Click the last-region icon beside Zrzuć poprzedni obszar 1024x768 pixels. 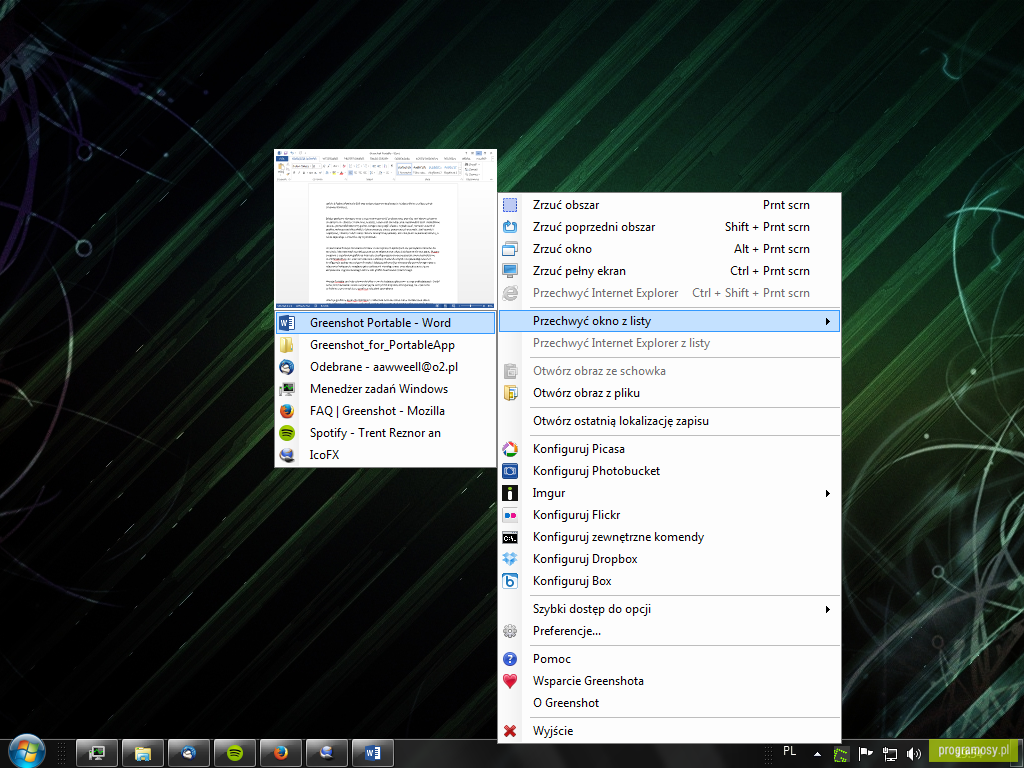[510, 227]
